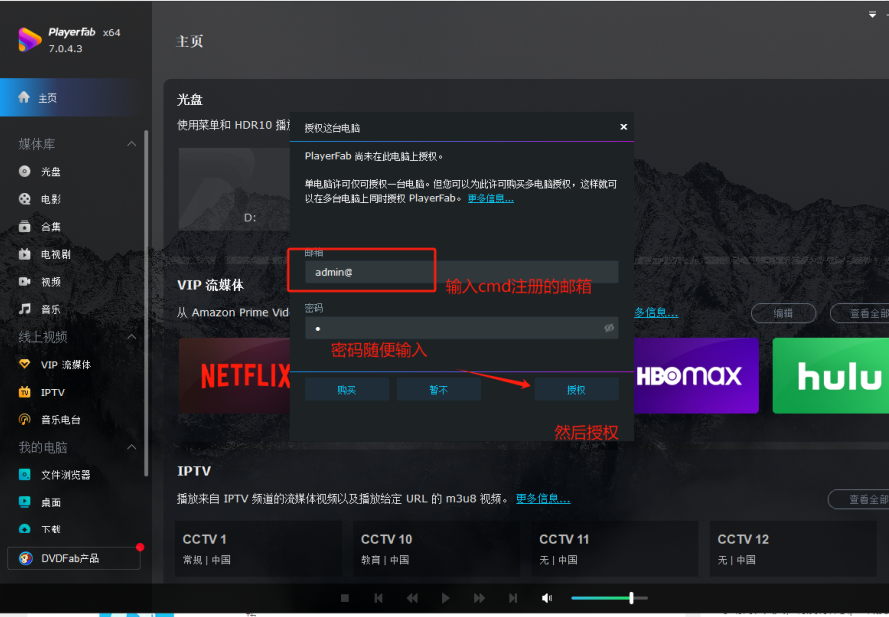Click the next track button

click(513, 598)
